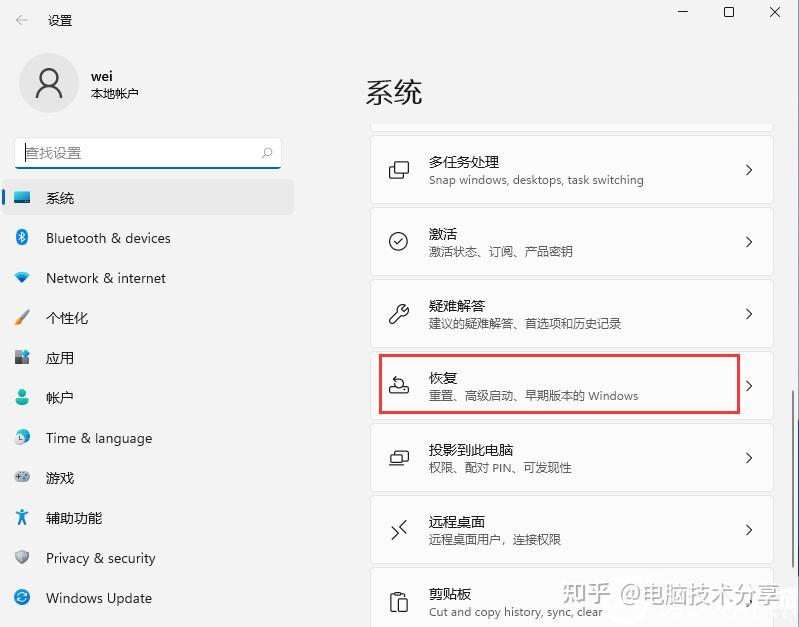
Task: Open Time & language settings
Action: tap(99, 438)
